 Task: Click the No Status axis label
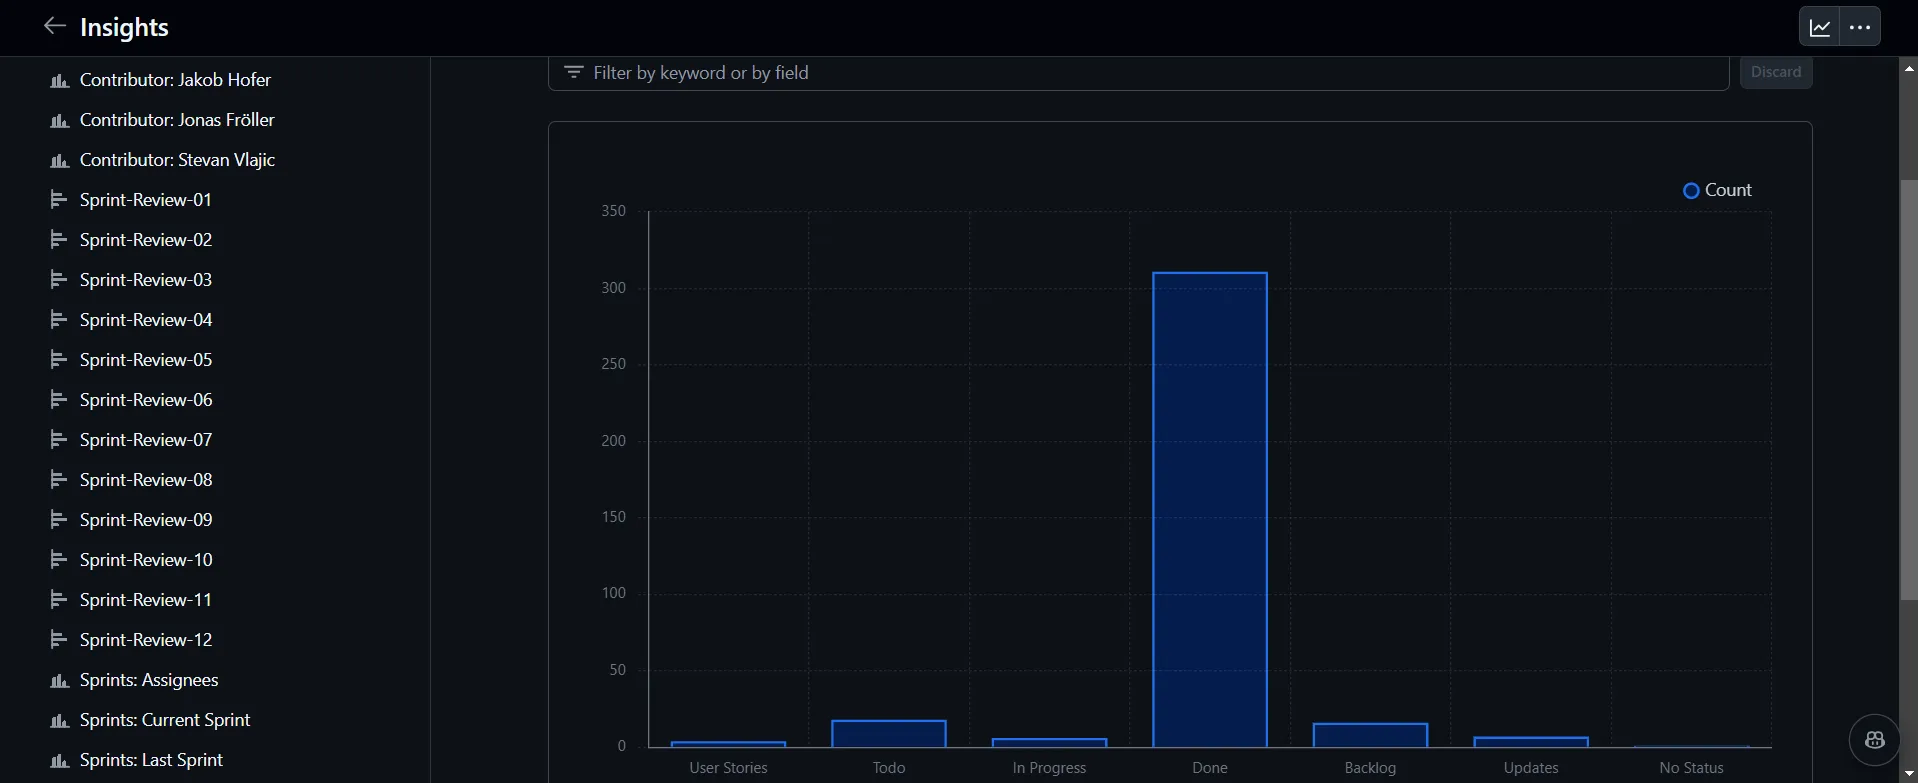[1691, 768]
